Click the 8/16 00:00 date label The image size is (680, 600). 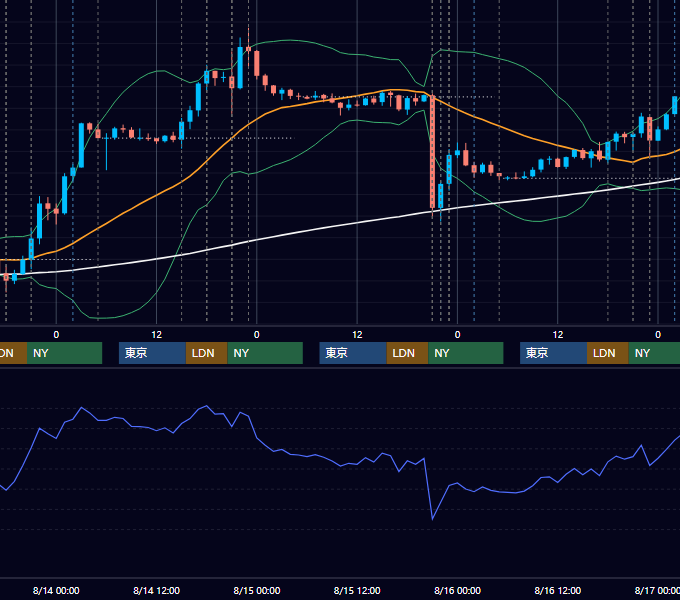click(x=458, y=590)
